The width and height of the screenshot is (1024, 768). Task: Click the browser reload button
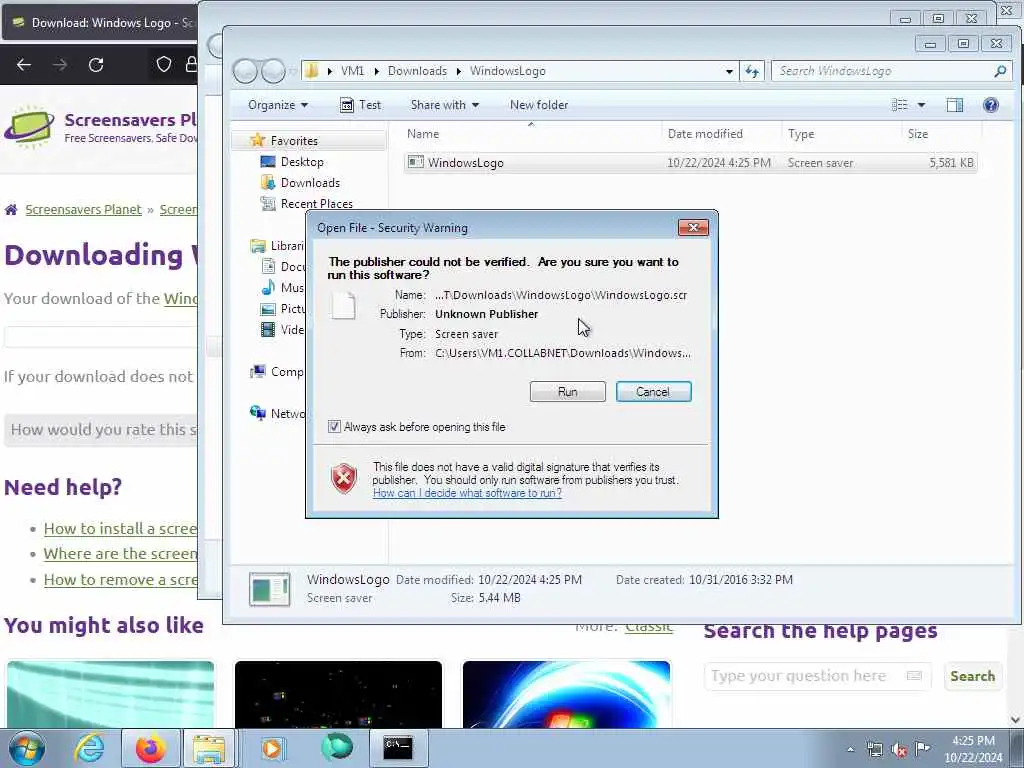96,65
